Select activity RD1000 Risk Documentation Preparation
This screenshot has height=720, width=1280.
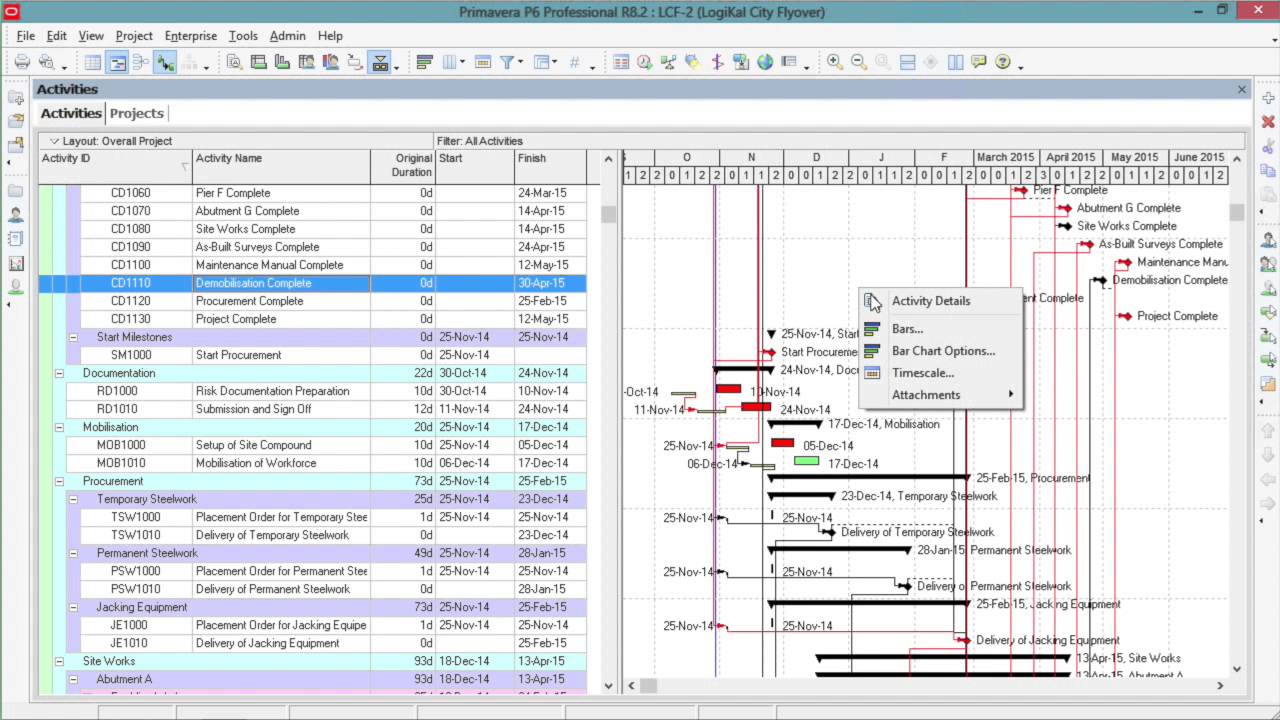312,391
